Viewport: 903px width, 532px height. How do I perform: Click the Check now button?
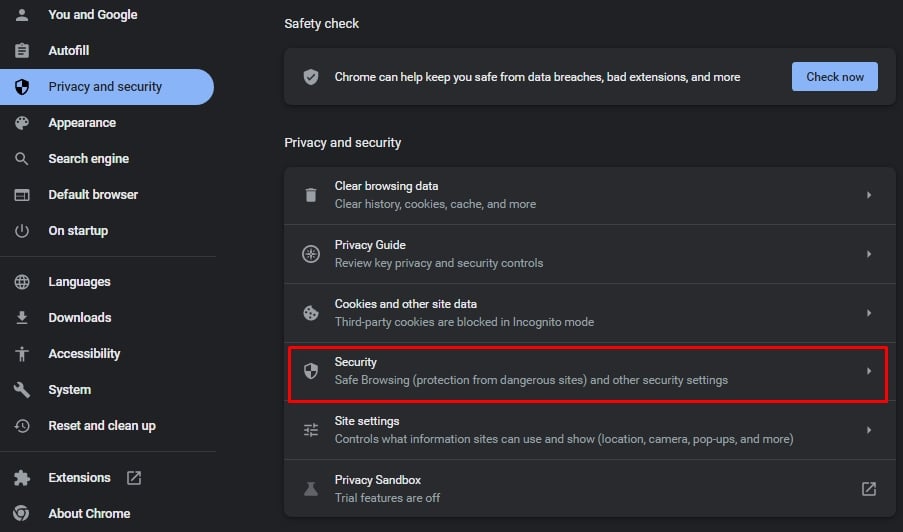pos(834,77)
